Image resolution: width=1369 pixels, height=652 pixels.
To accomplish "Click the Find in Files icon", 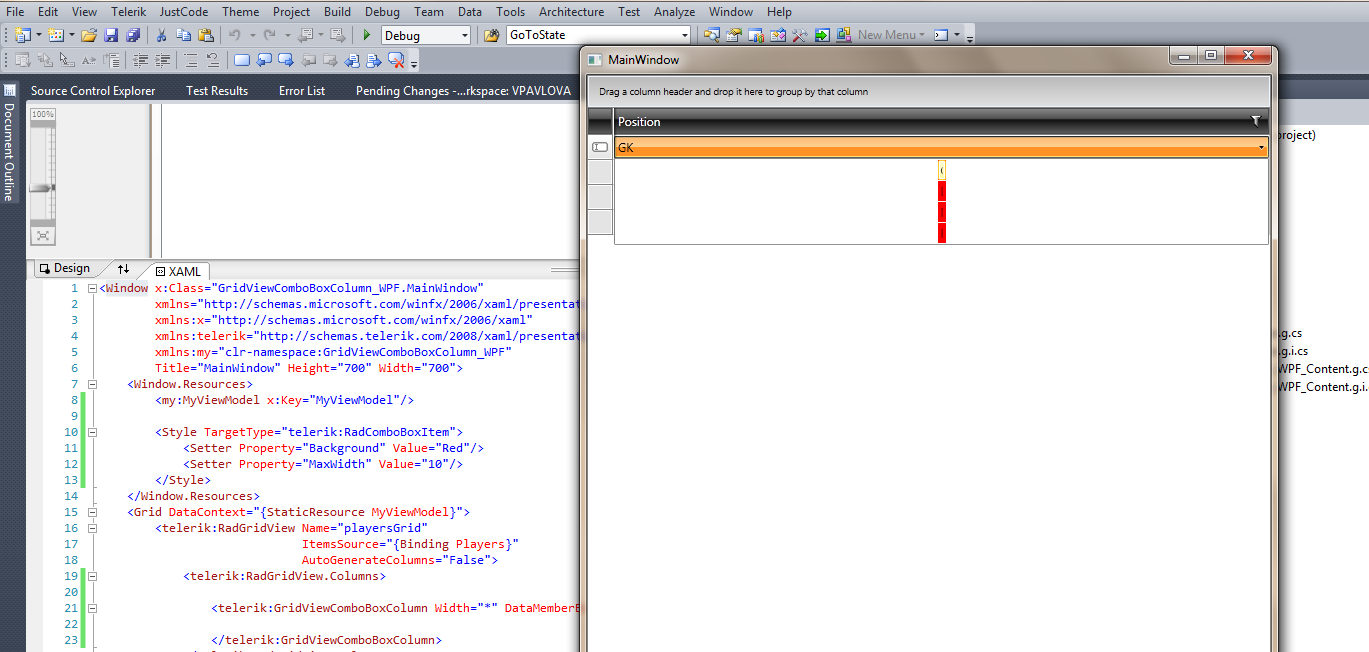I will pyautogui.click(x=491, y=35).
